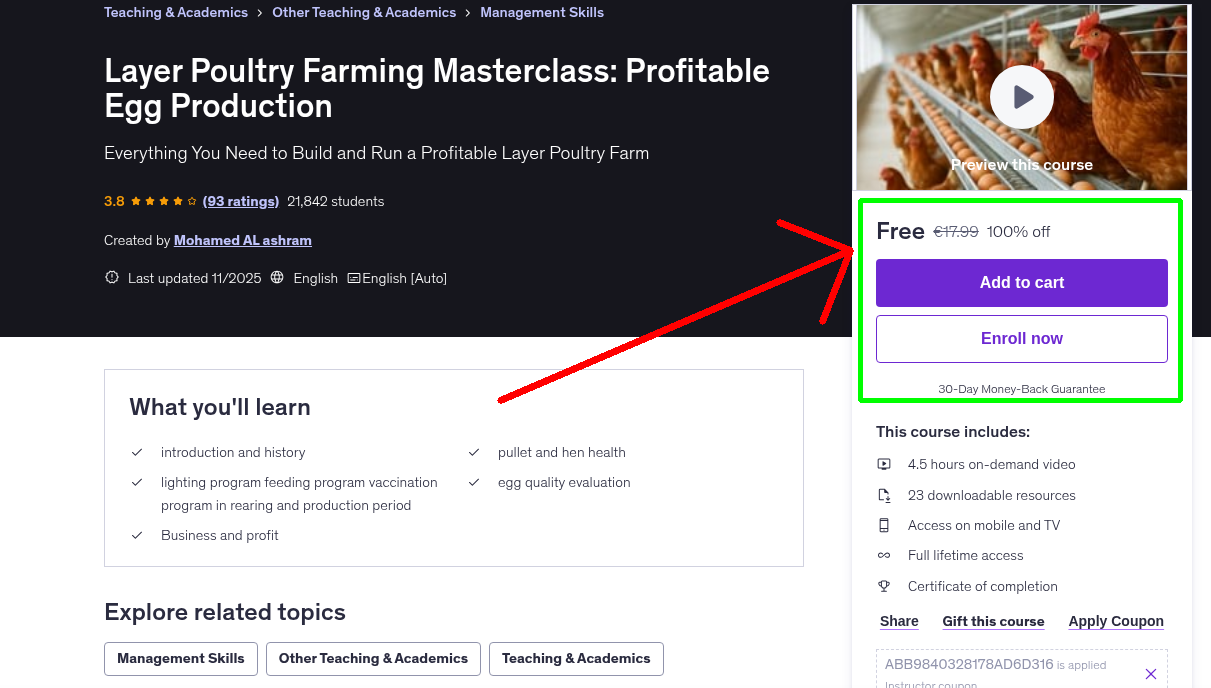Click the on-demand video icon
The image size is (1211, 688).
tap(884, 464)
